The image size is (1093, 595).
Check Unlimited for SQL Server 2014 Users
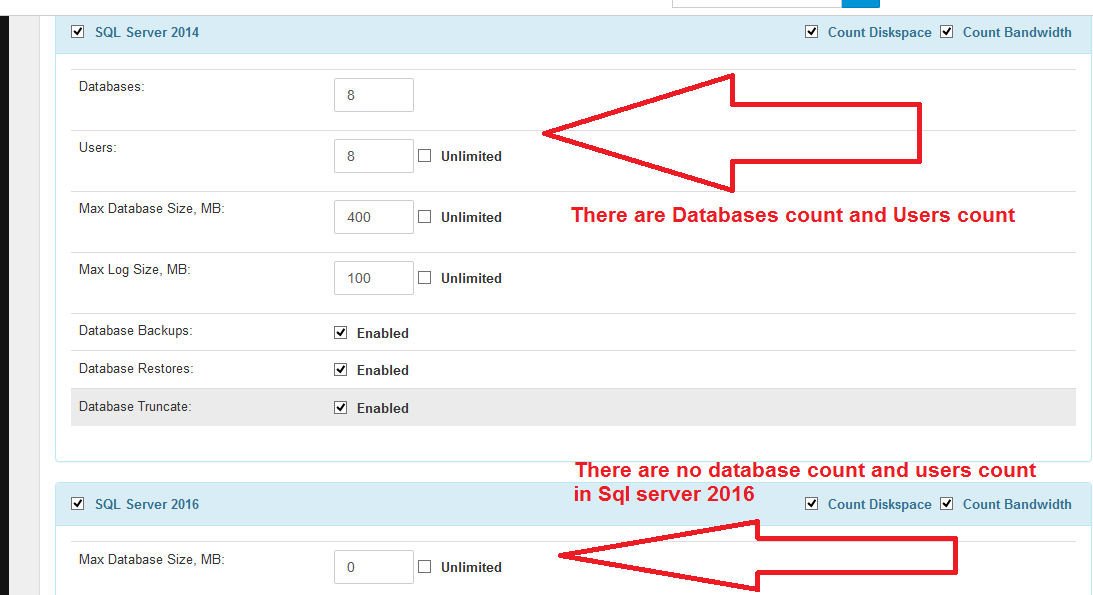[x=425, y=156]
